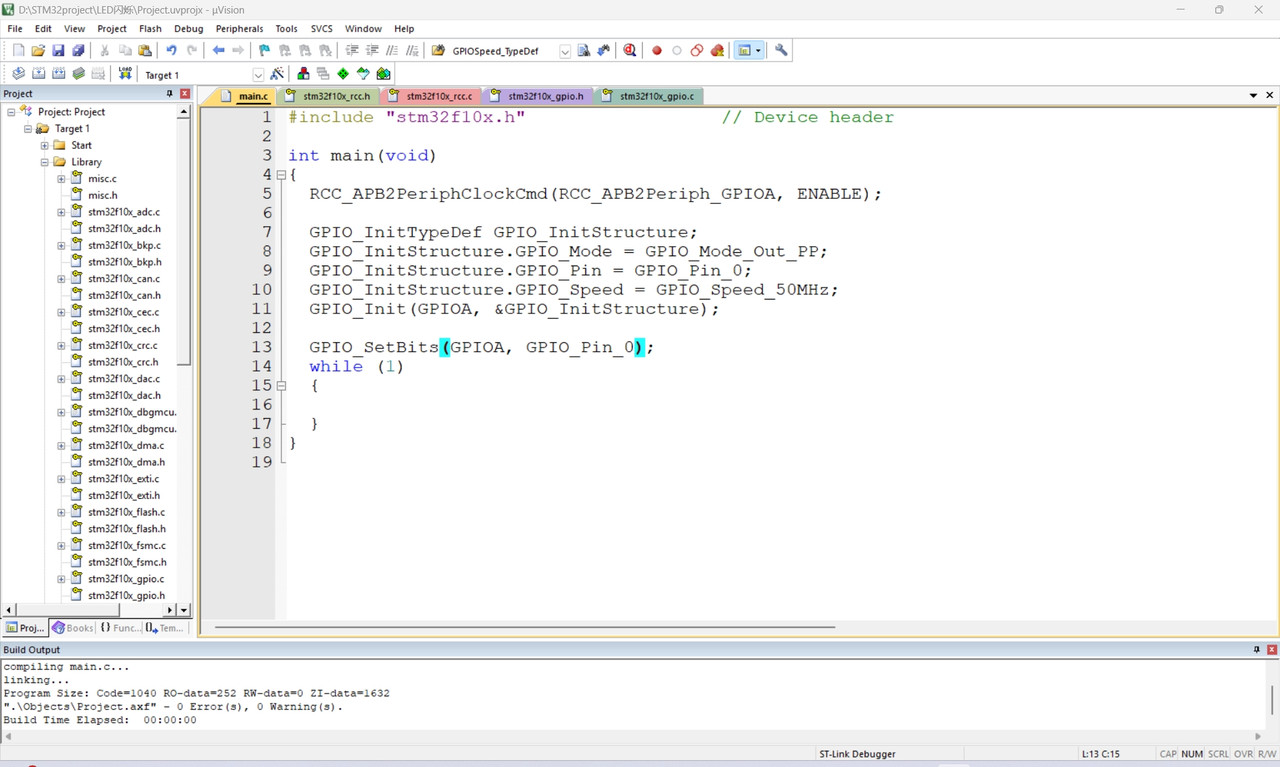Open the SVCS menu

click(321, 29)
